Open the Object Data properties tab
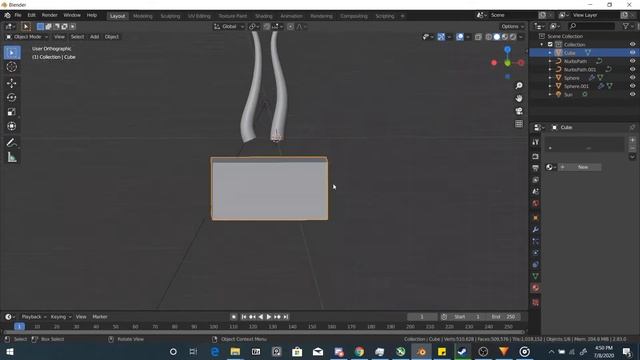This screenshot has height=360, width=640. pyautogui.click(x=536, y=276)
